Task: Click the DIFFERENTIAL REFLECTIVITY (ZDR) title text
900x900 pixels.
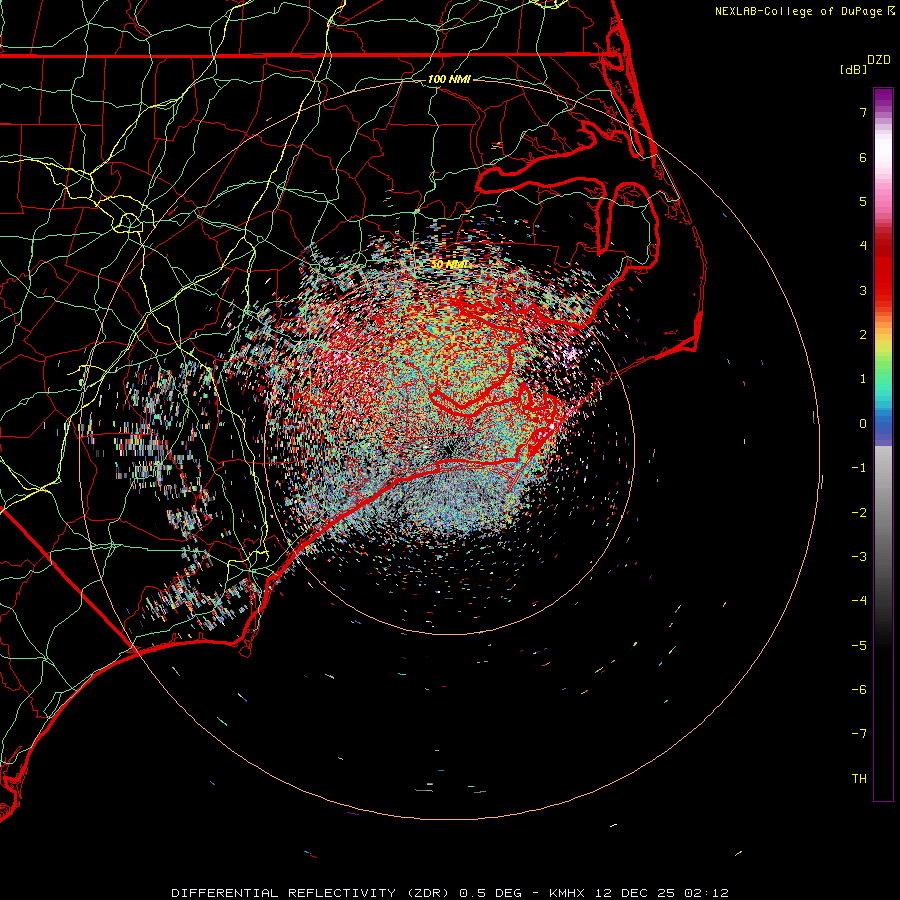Action: click(x=312, y=893)
